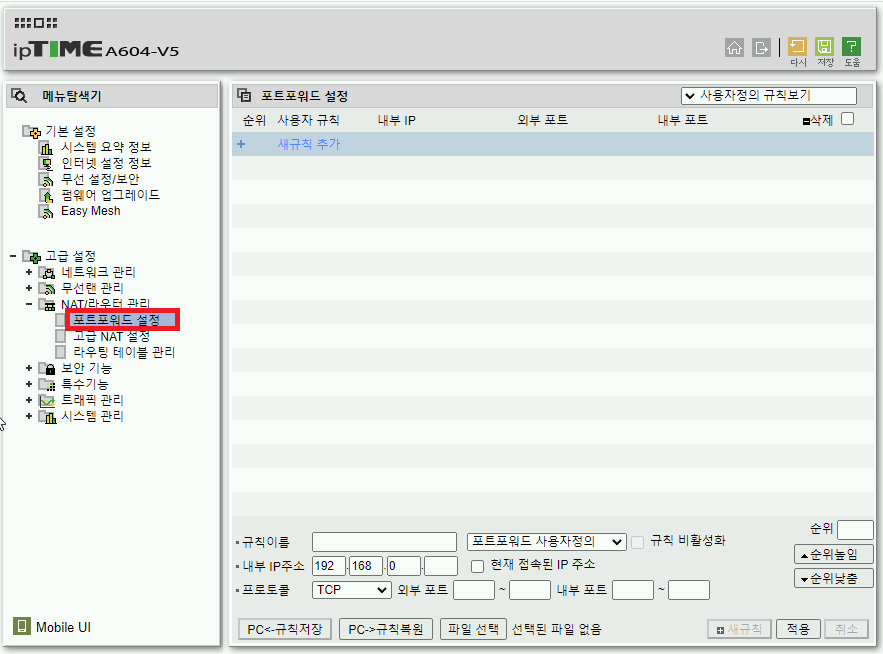Check the 삭제 select-all checkbox
This screenshot has width=883, height=654.
(847, 119)
